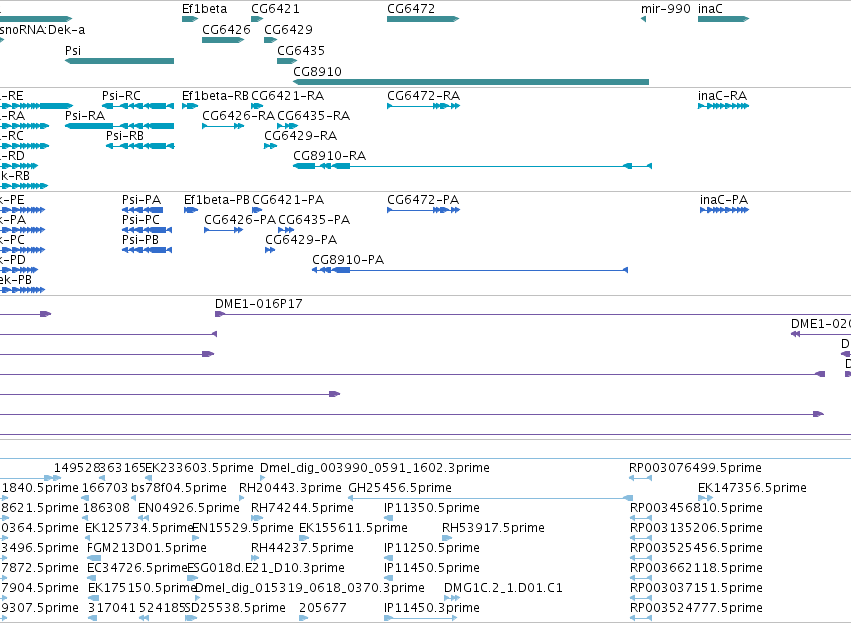The width and height of the screenshot is (851, 623).
Task: Select EST RH74244.5prime
Action: coord(302,508)
